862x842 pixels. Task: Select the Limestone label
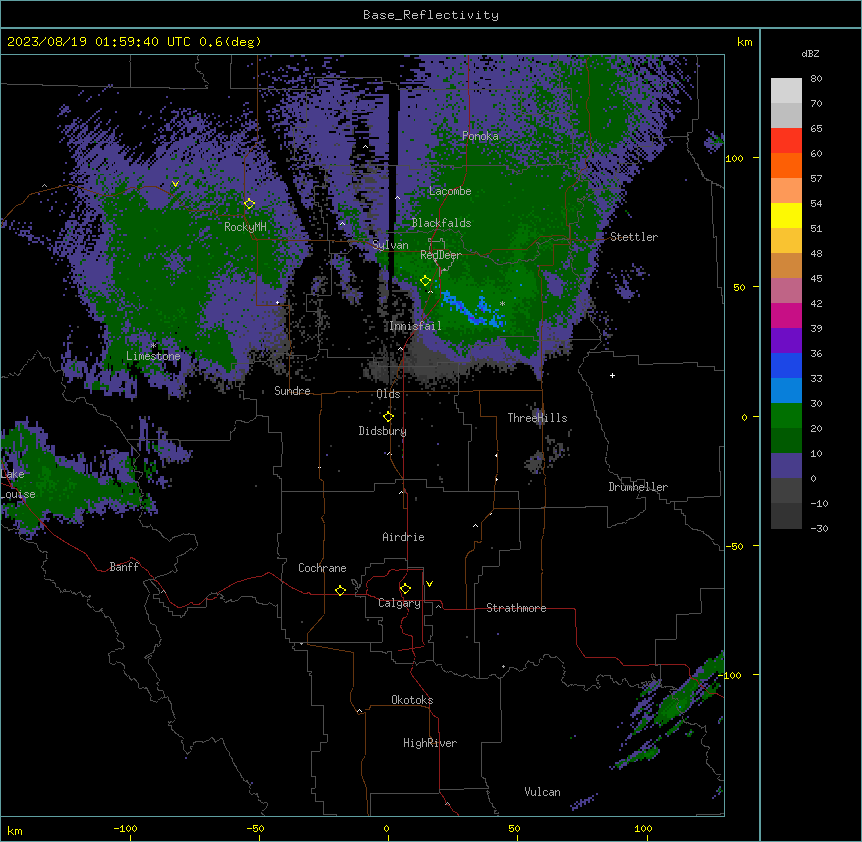[x=153, y=356]
